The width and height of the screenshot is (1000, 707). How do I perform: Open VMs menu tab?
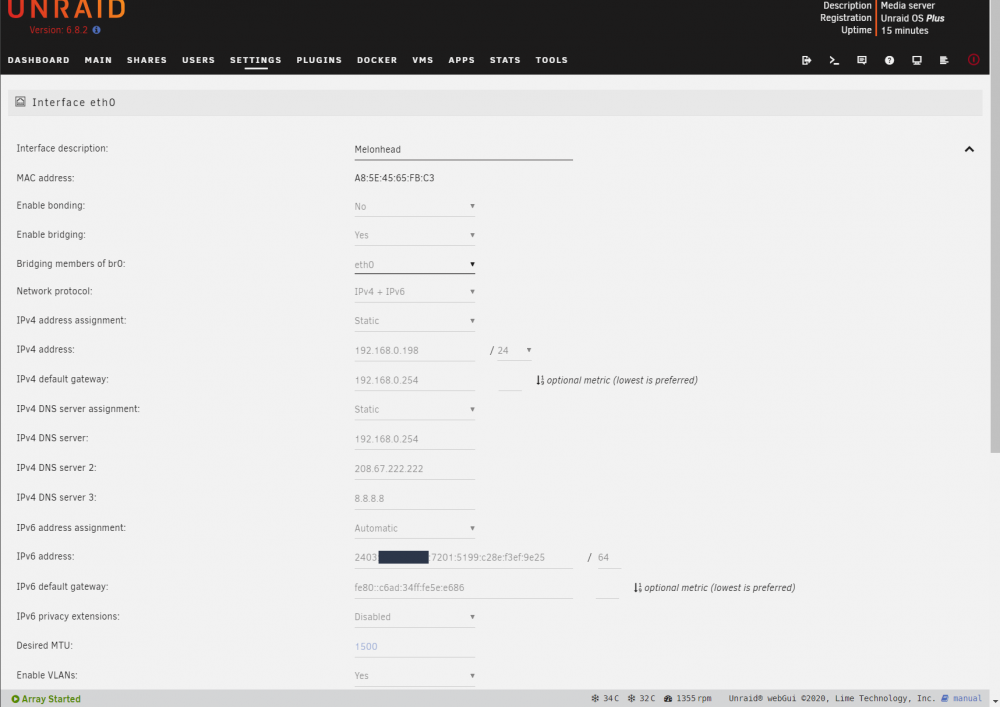point(423,60)
